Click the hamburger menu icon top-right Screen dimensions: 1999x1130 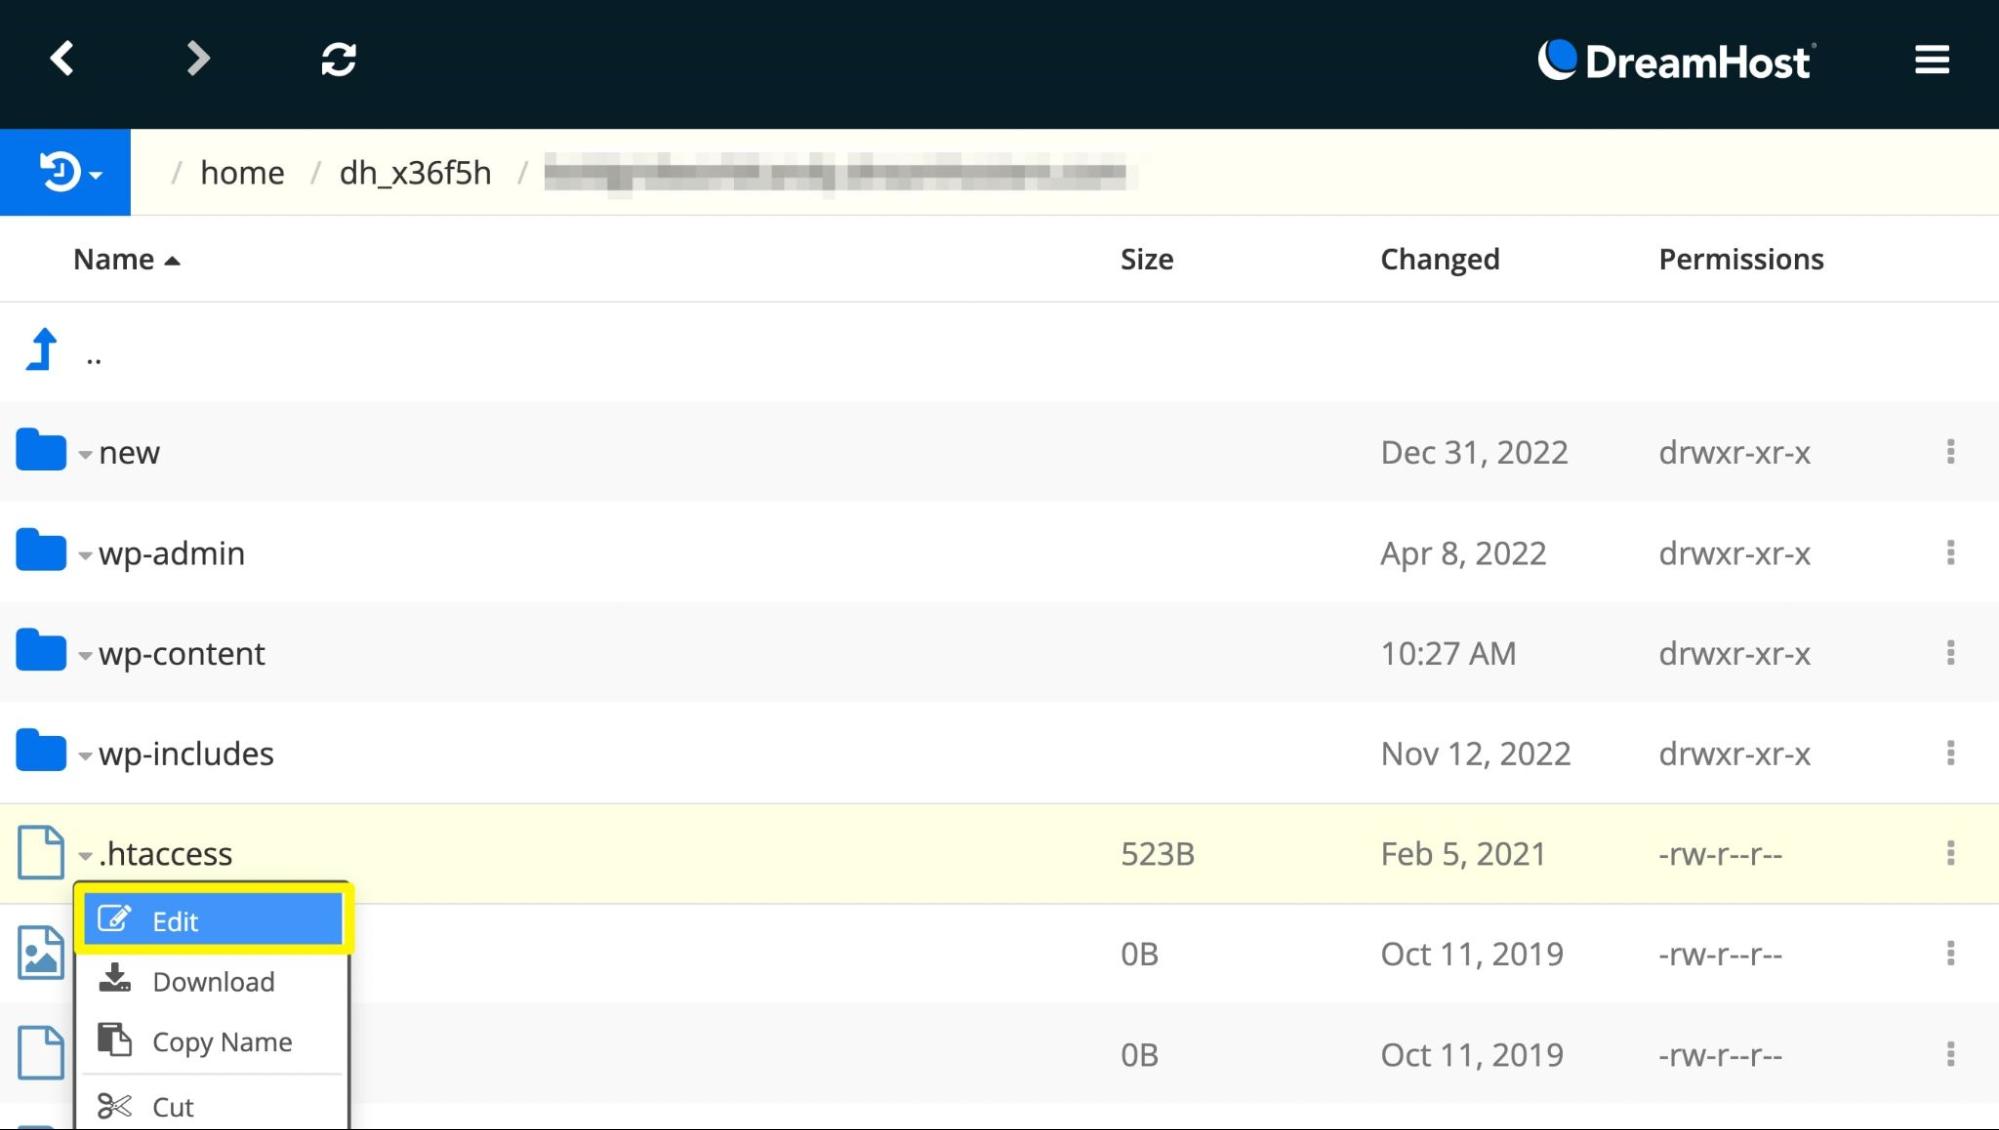tap(1930, 58)
